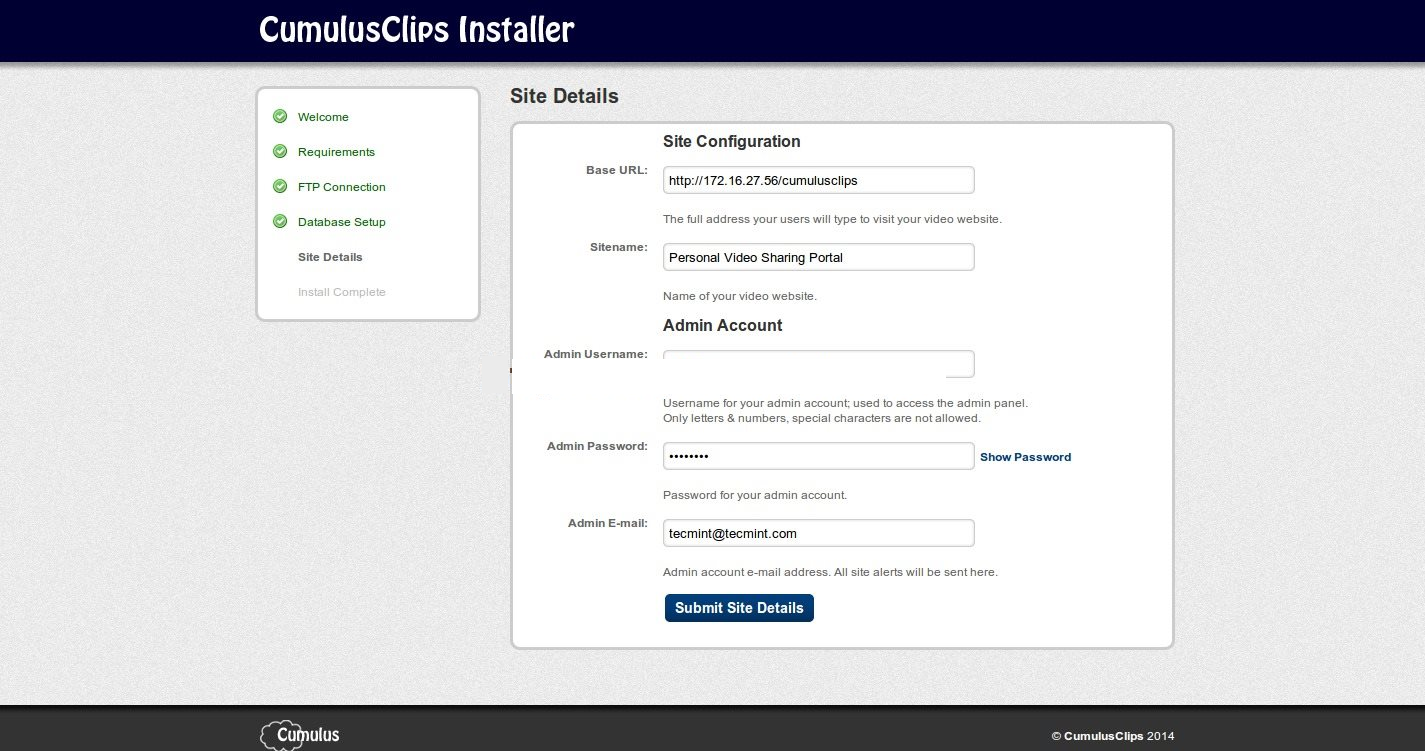Go to the Requirements step
This screenshot has height=751, width=1425.
pyautogui.click(x=336, y=152)
